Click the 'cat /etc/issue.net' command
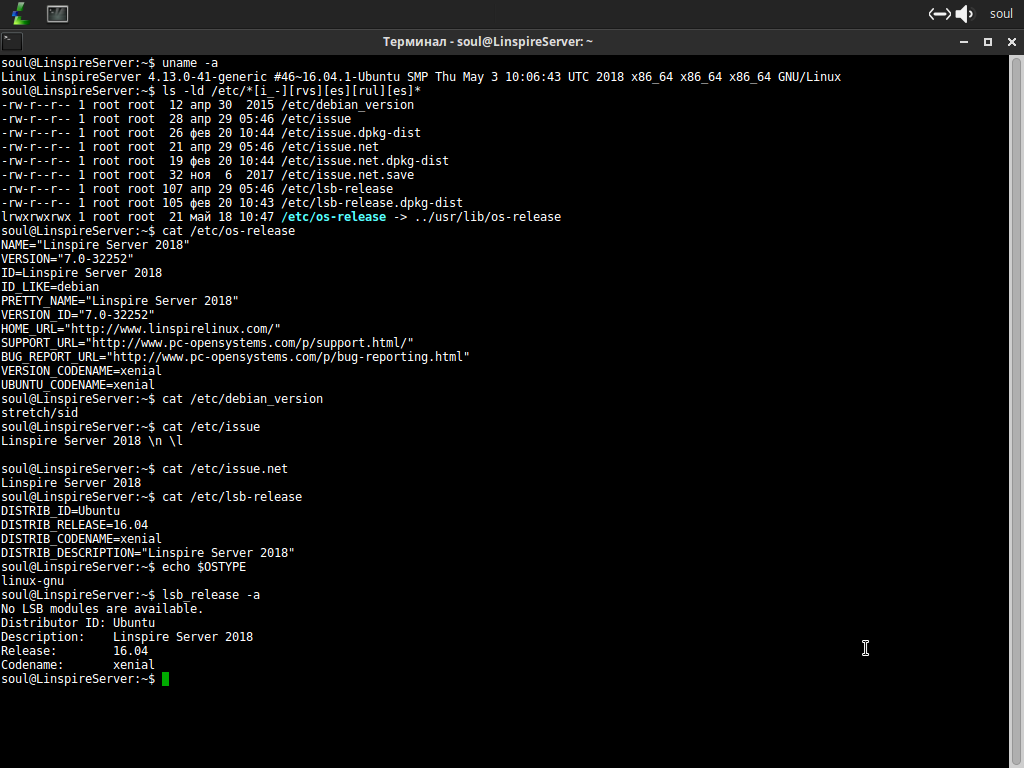1024x768 pixels. click(225, 469)
